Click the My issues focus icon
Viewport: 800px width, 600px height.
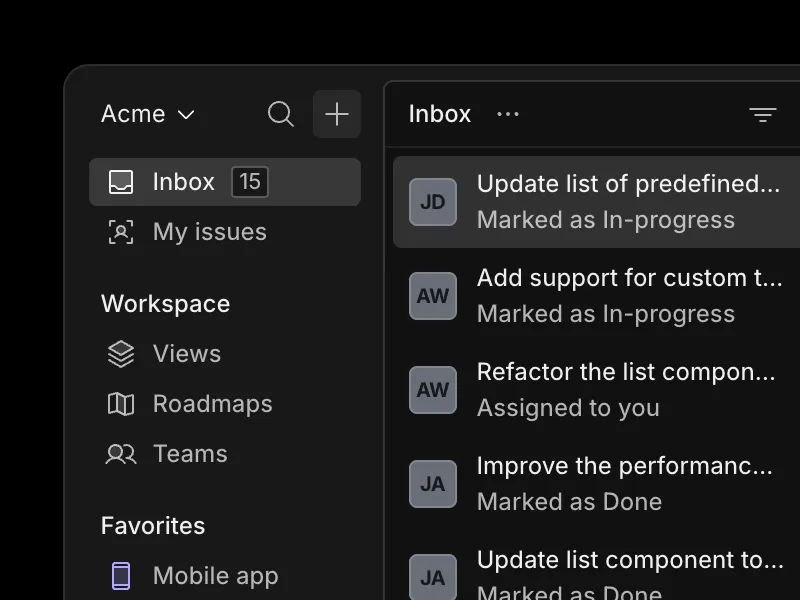tap(121, 232)
